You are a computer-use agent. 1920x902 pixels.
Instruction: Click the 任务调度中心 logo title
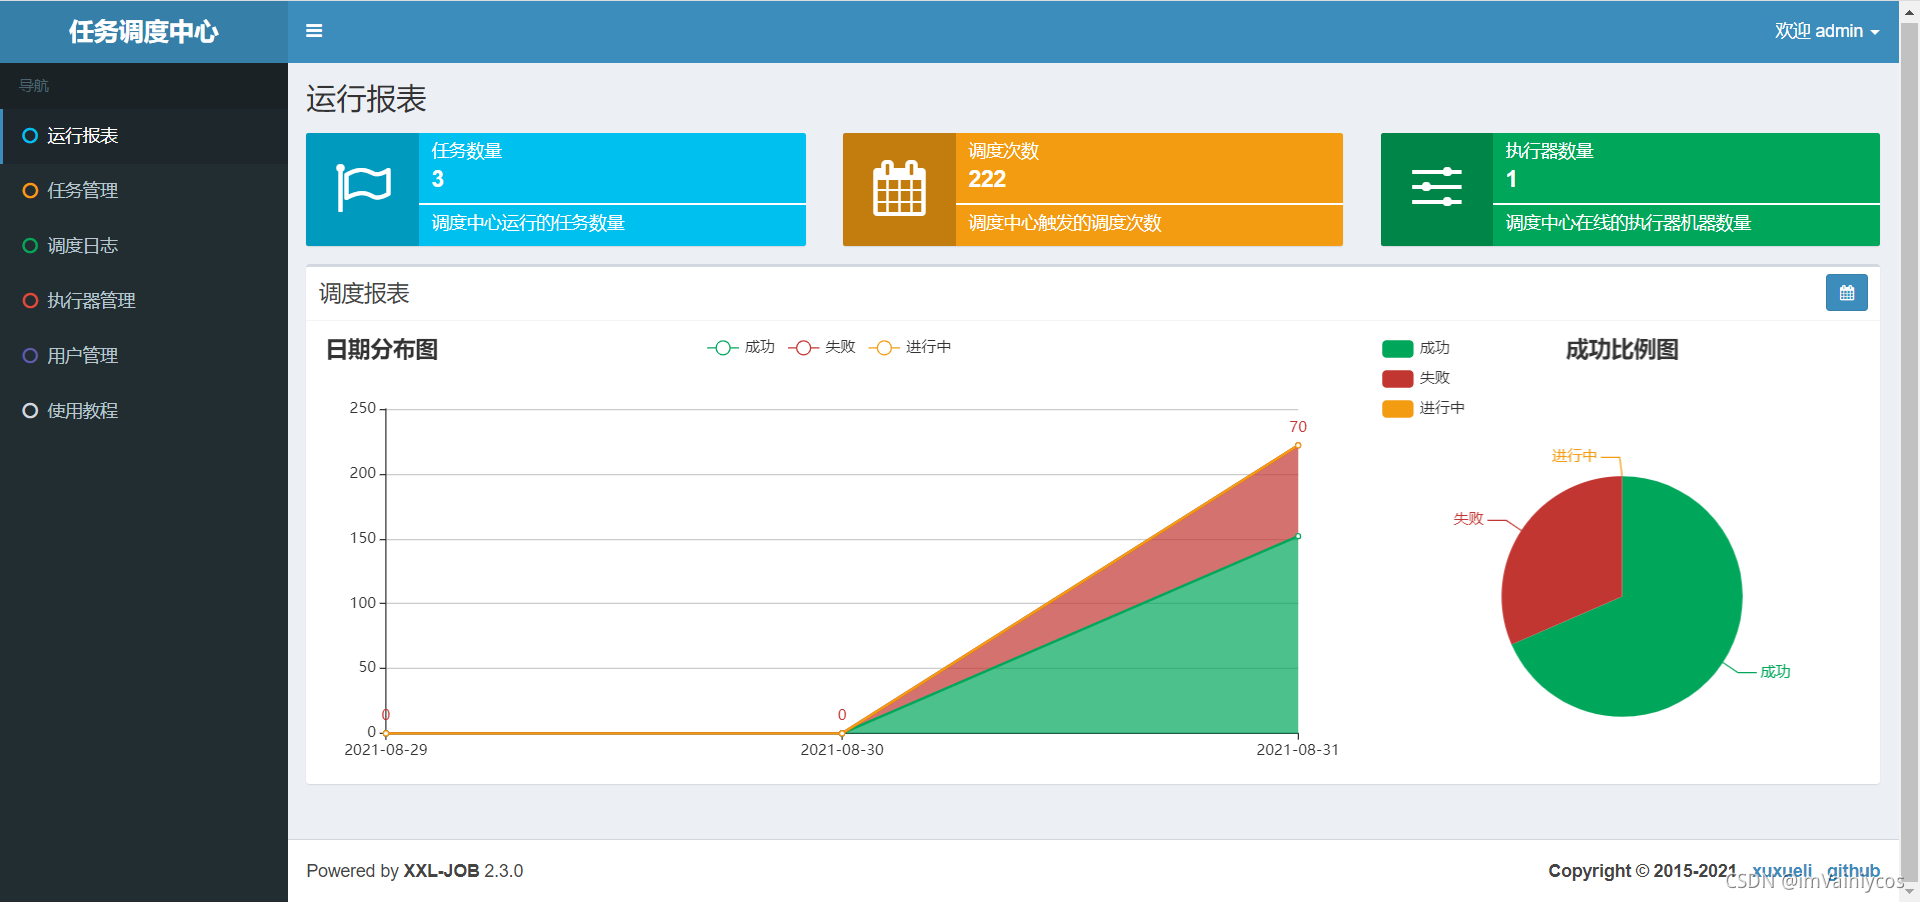144,32
